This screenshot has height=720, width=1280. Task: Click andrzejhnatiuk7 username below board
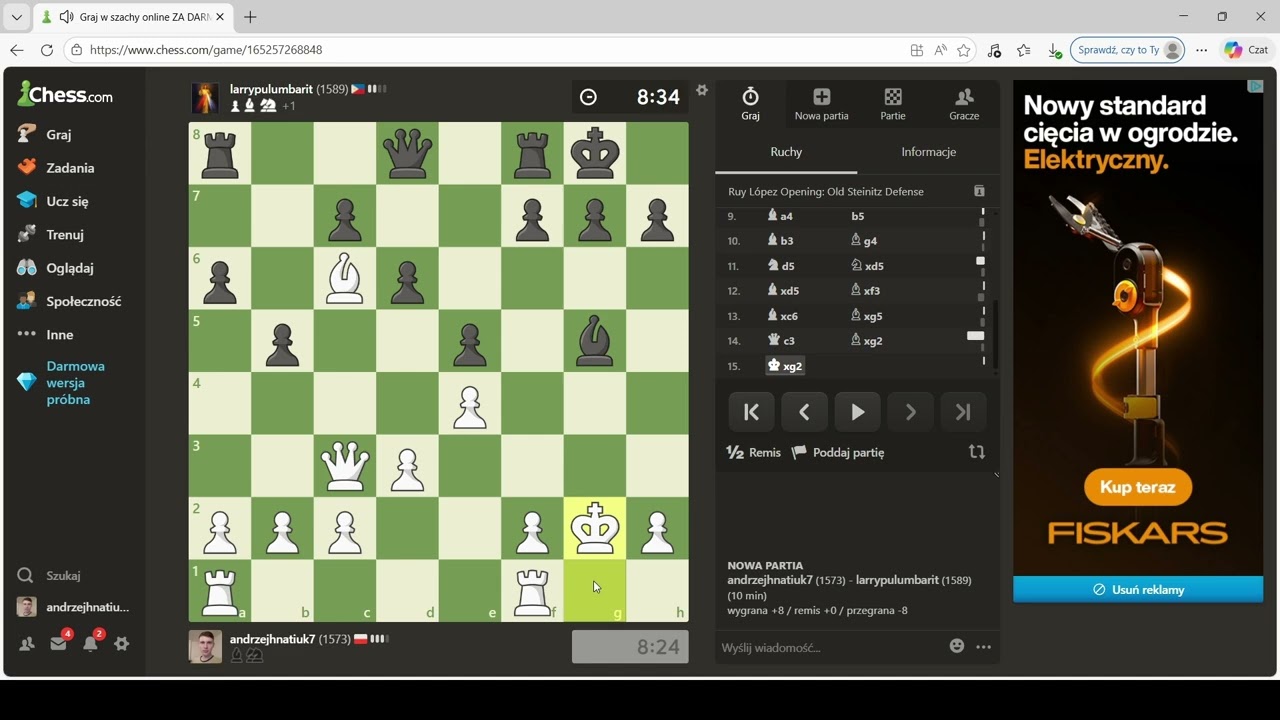tap(272, 639)
